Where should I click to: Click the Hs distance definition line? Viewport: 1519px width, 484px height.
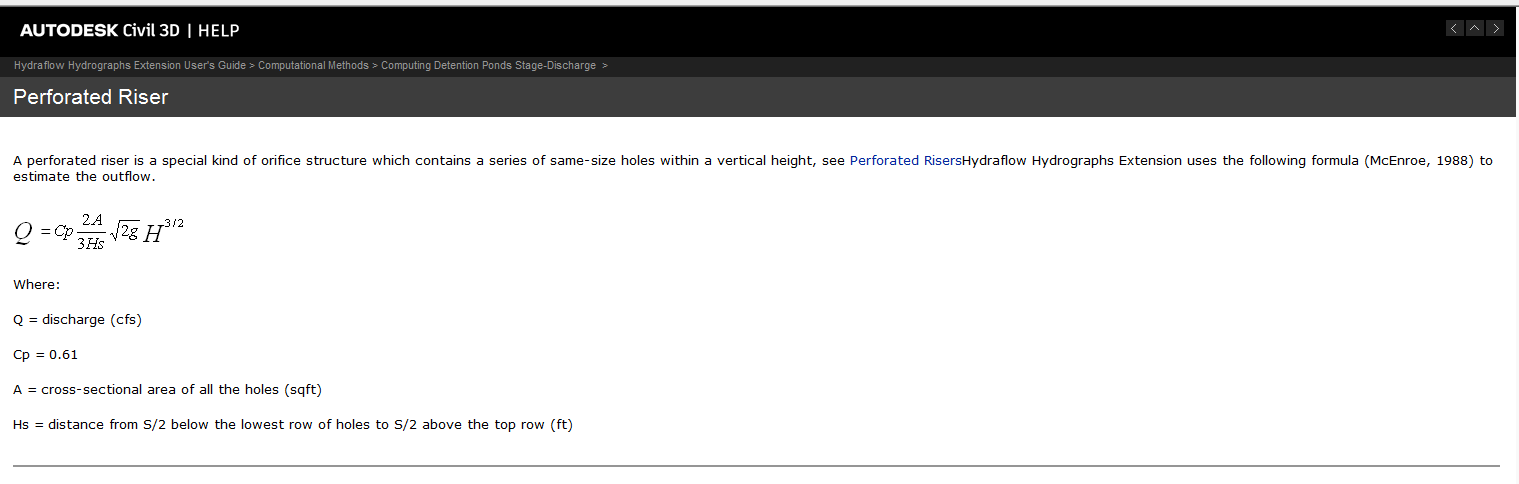tap(293, 425)
